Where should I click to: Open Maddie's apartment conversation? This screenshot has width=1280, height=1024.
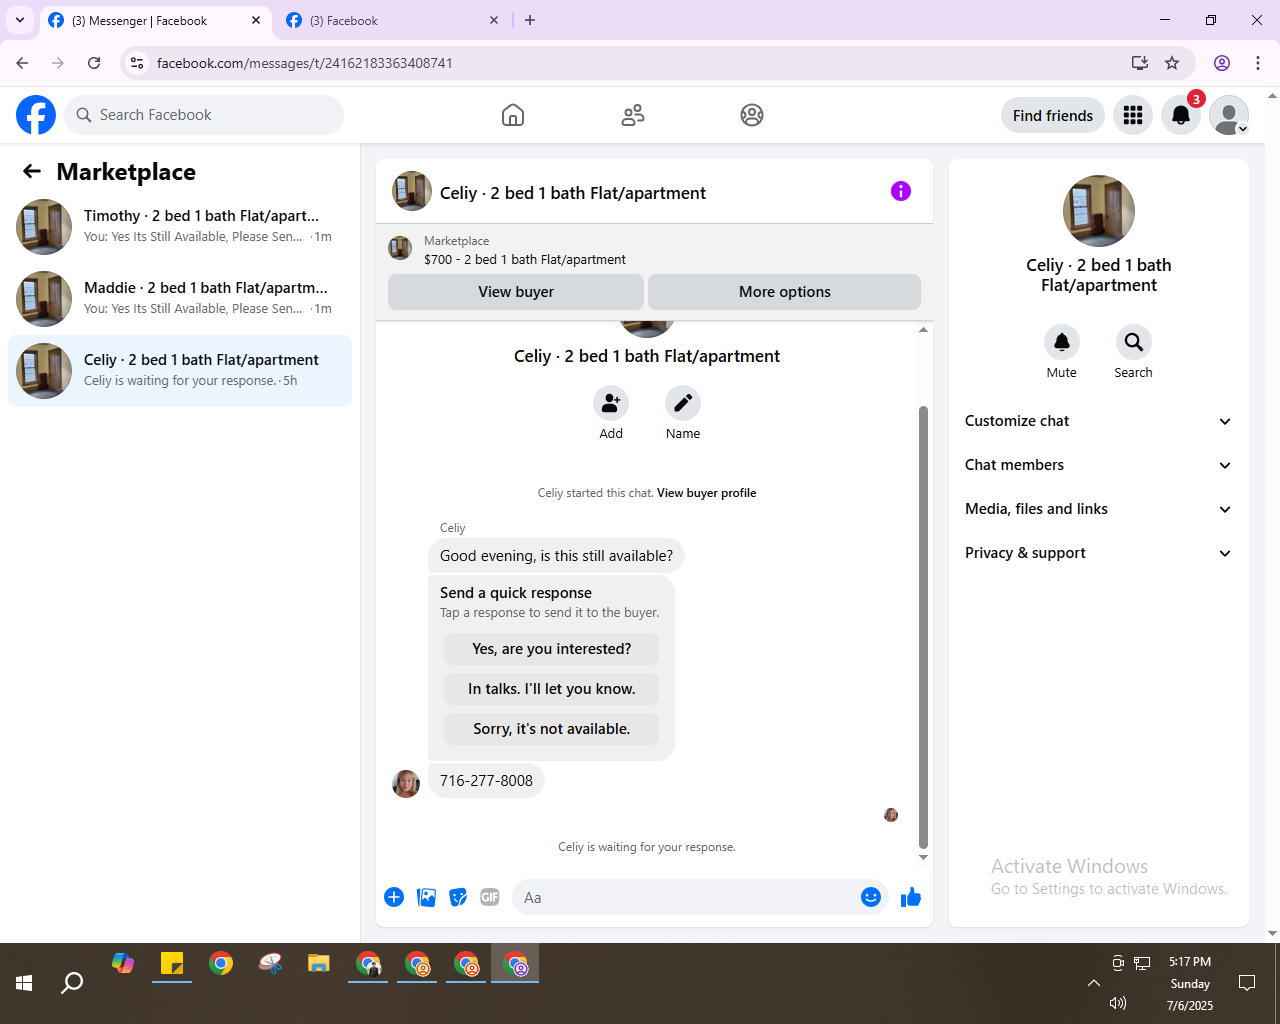tap(180, 299)
